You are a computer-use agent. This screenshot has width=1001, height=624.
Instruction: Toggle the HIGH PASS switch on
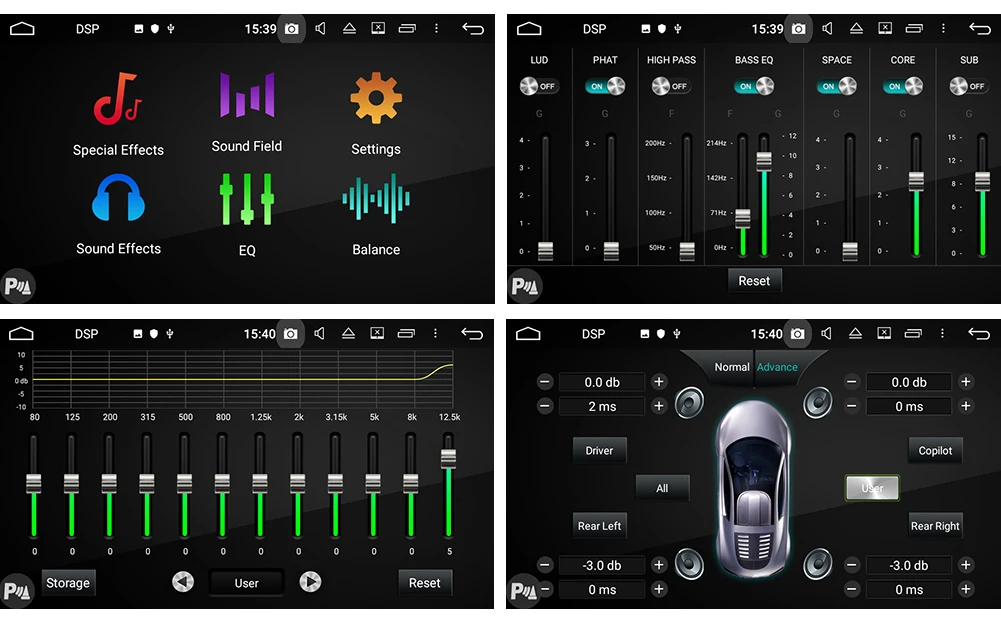tap(670, 86)
